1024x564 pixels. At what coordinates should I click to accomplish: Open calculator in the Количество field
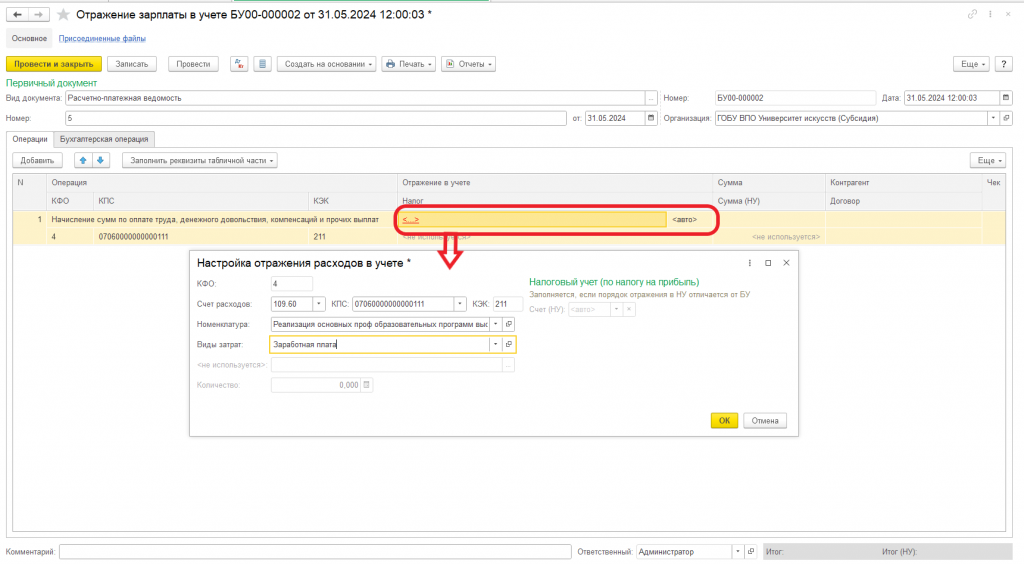pyautogui.click(x=366, y=385)
